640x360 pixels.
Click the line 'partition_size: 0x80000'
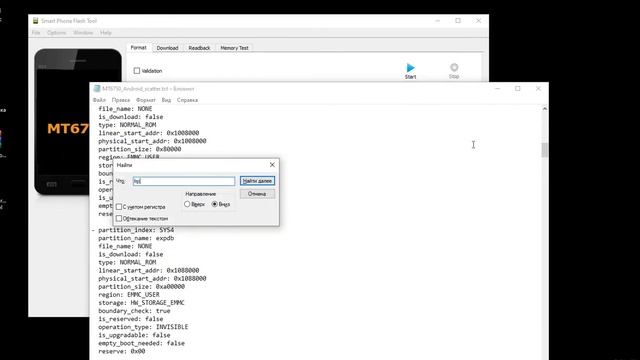140,149
